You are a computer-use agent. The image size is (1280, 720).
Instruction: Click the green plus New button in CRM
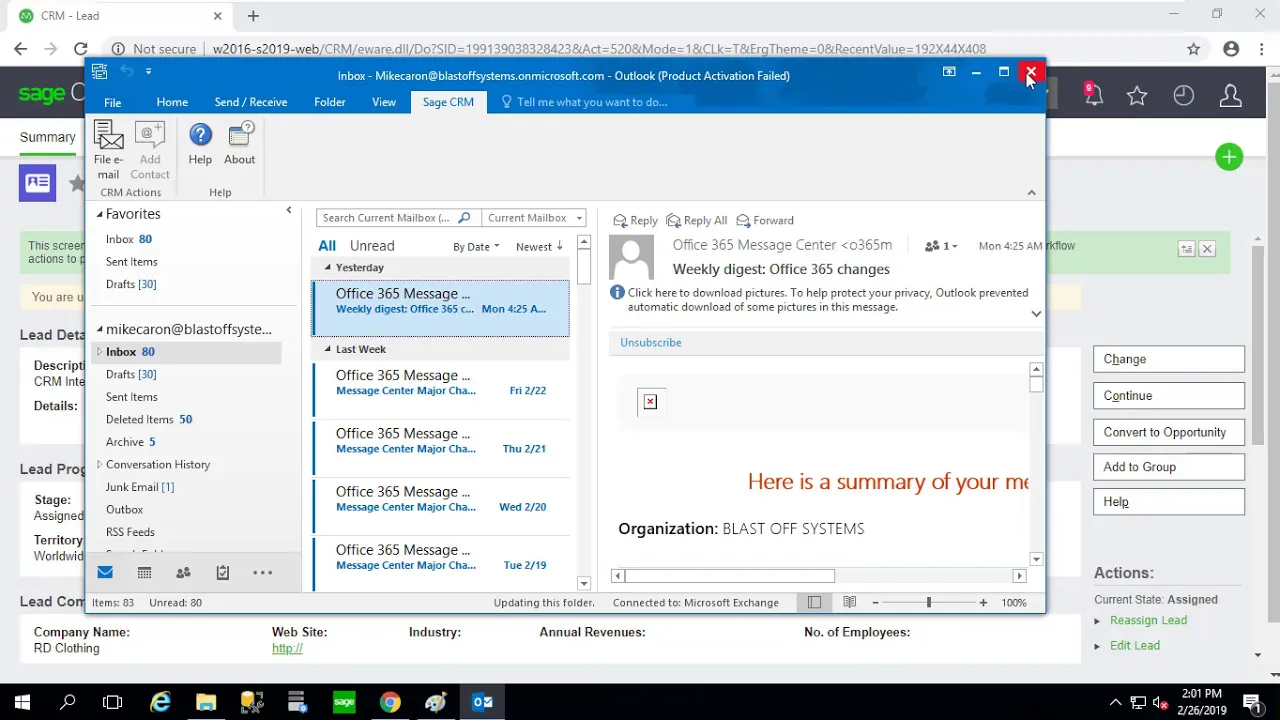(1229, 157)
